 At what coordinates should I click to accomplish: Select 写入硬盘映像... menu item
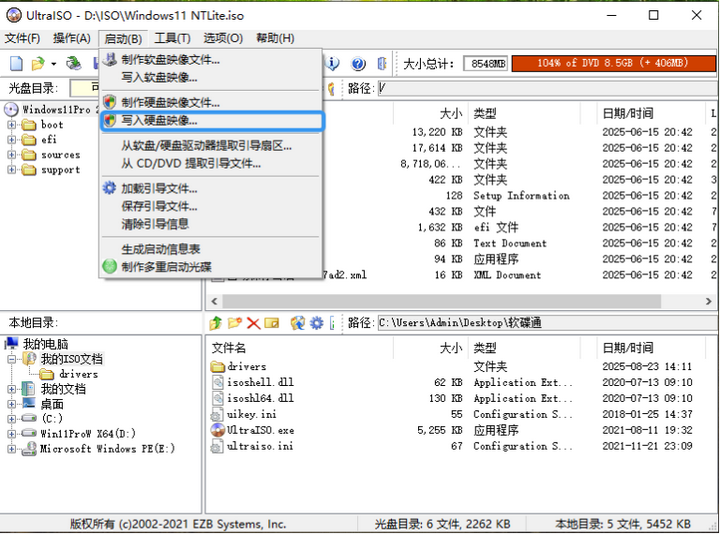tap(212, 121)
